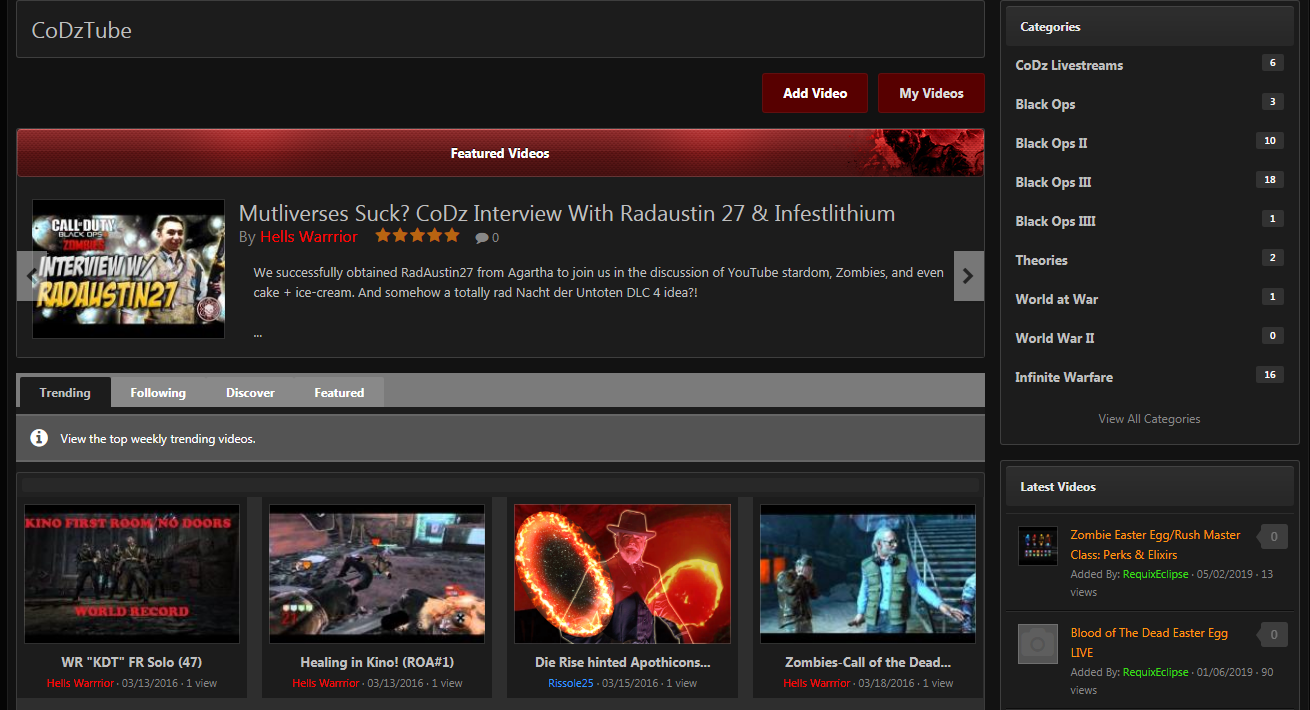This screenshot has width=1310, height=710.
Task: Select the Black Ops III category
Action: point(1053,182)
